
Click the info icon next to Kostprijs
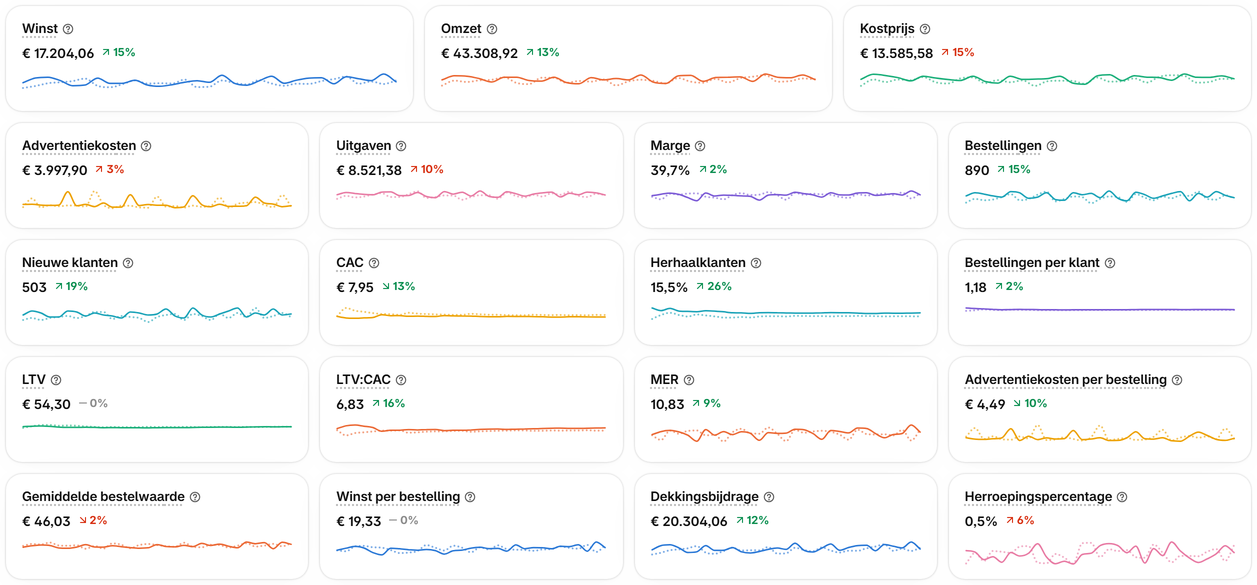[925, 29]
